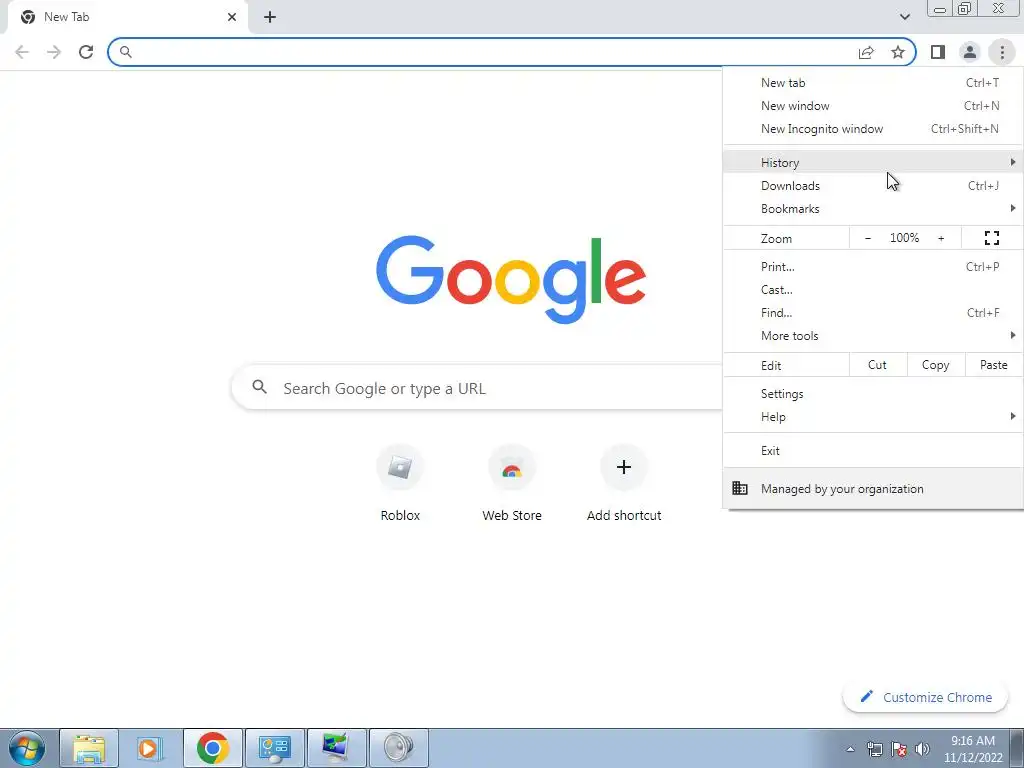
Task: Choose New window from the menu
Action: 873,106
